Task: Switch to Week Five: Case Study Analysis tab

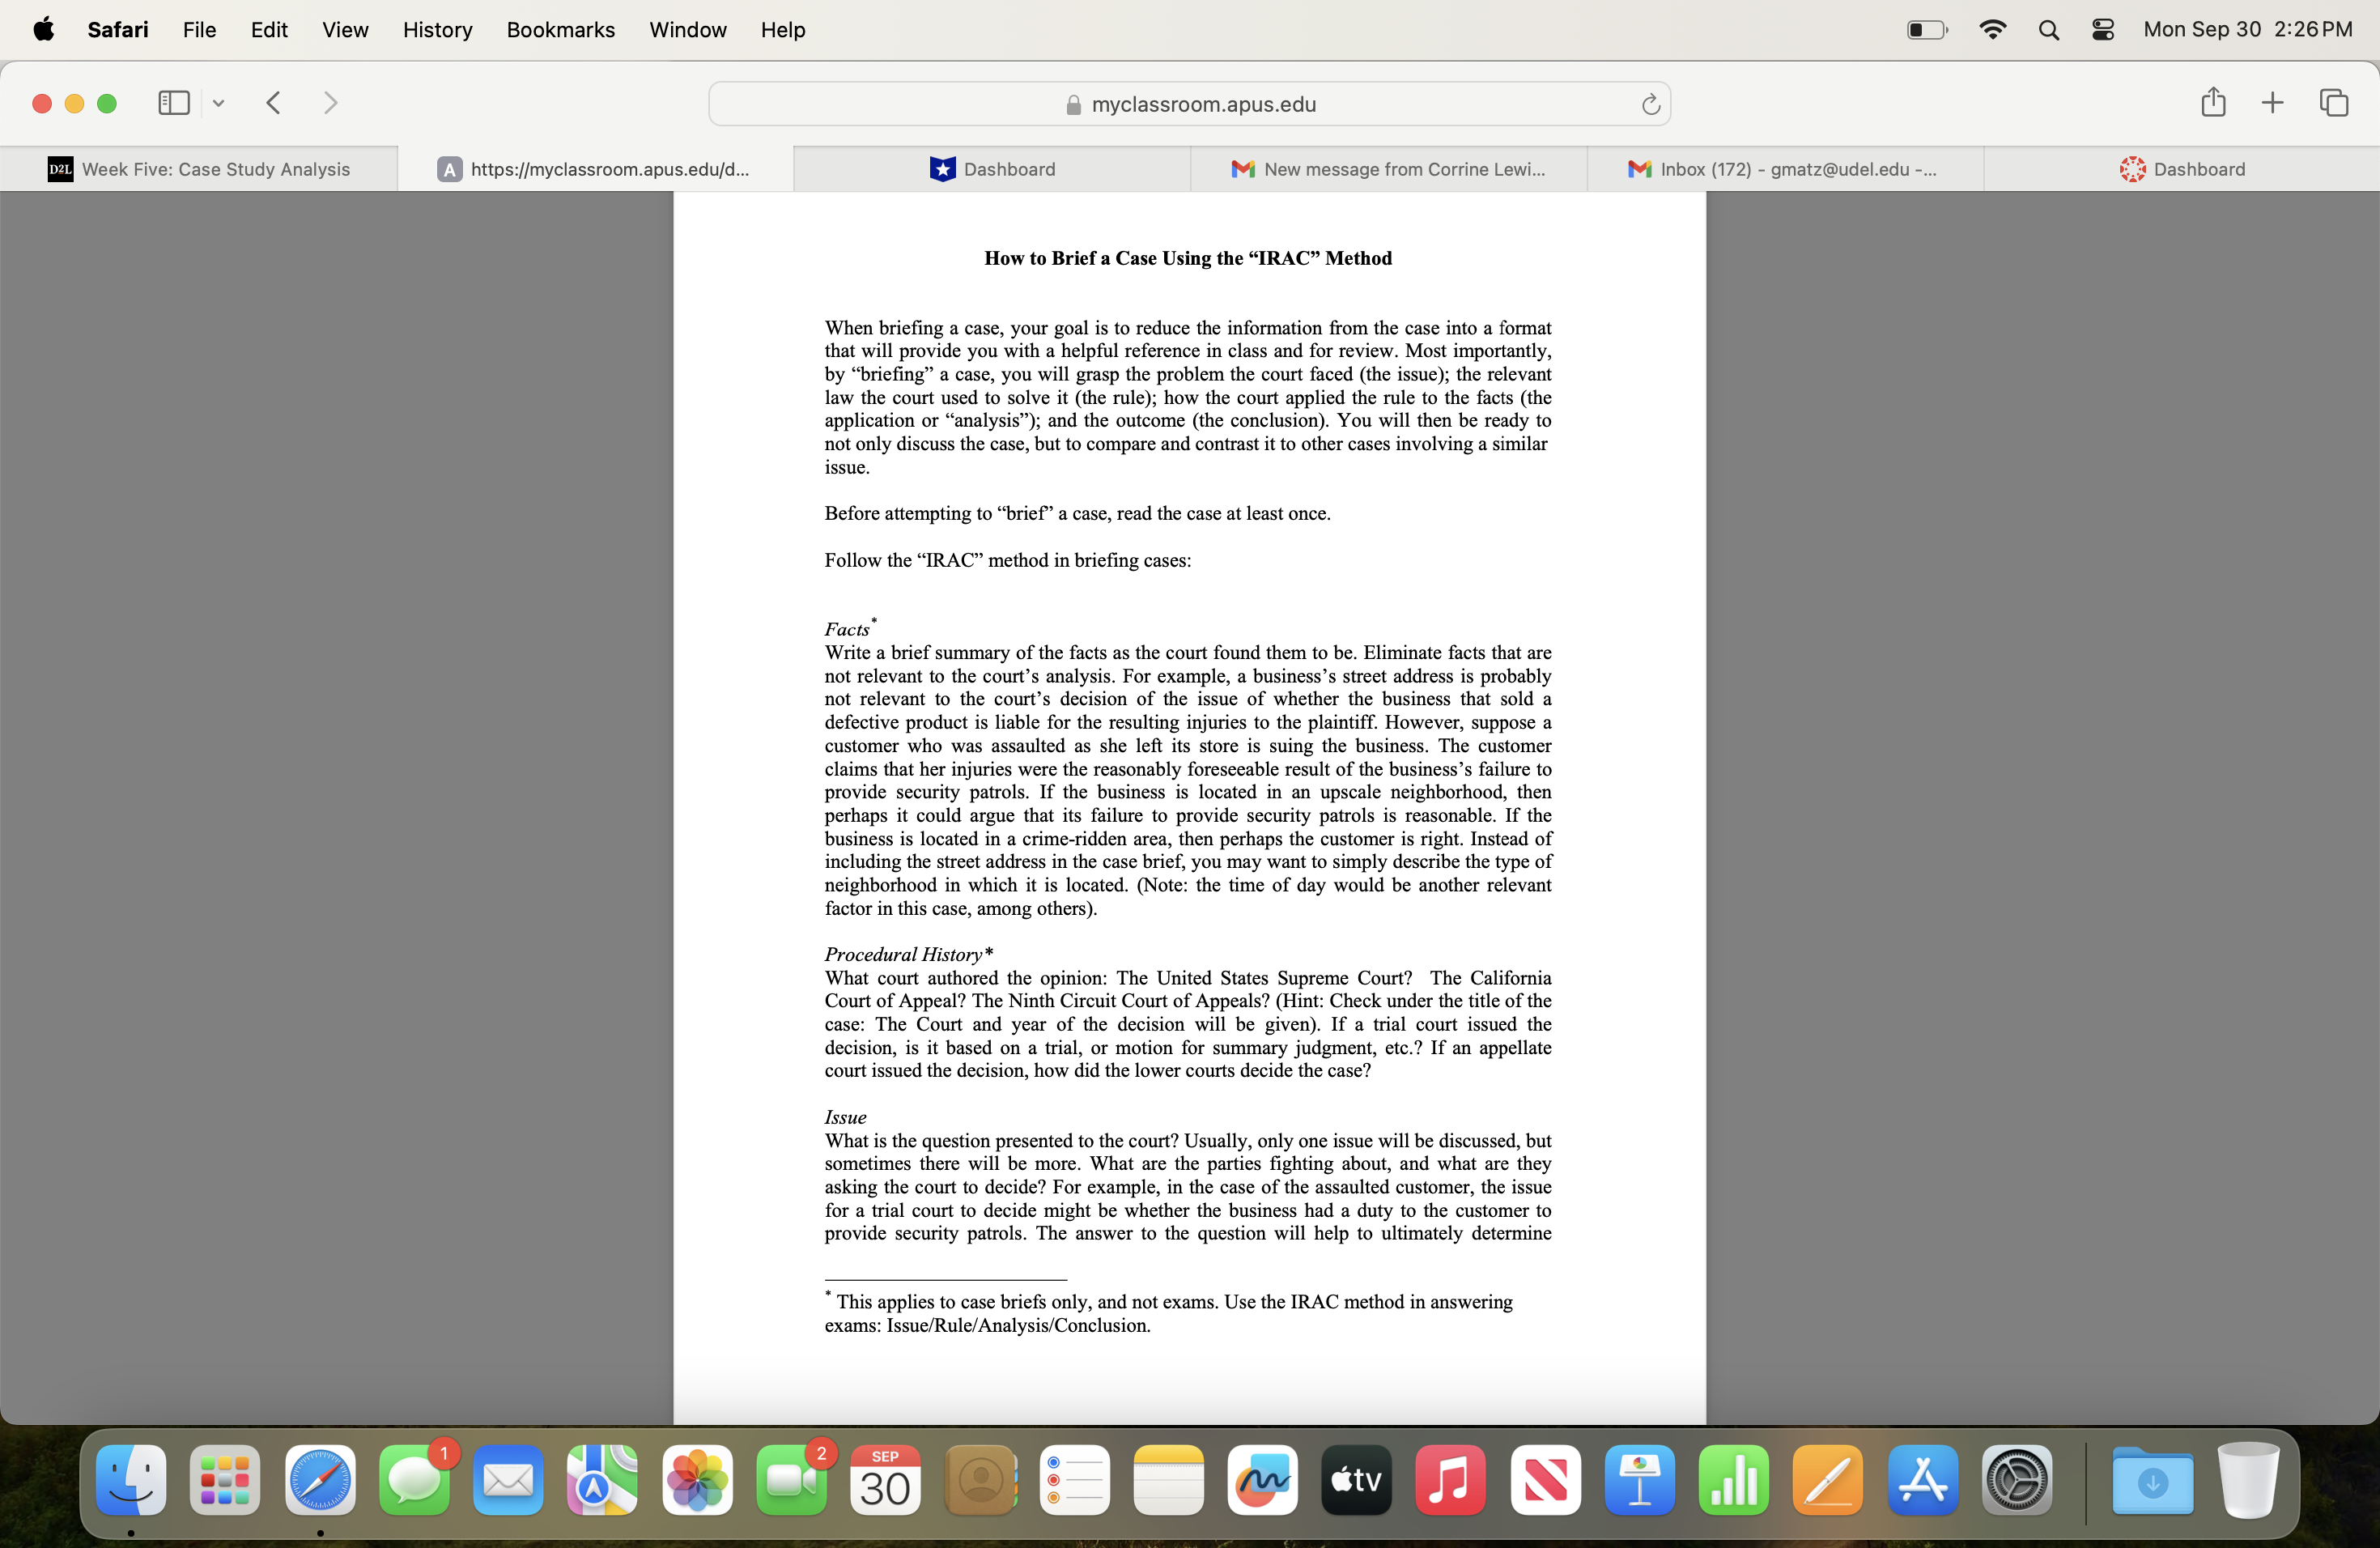Action: [x=214, y=168]
